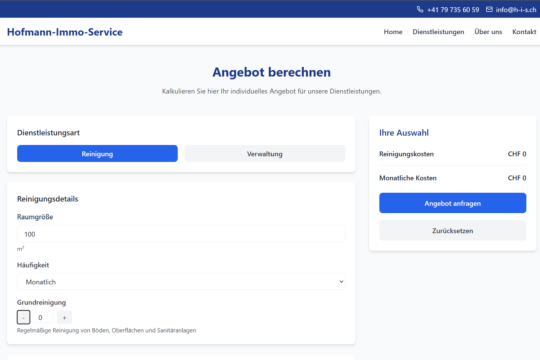Click the Reinigungsdetails heading
Screen dimensions: 540x360
[48, 199]
